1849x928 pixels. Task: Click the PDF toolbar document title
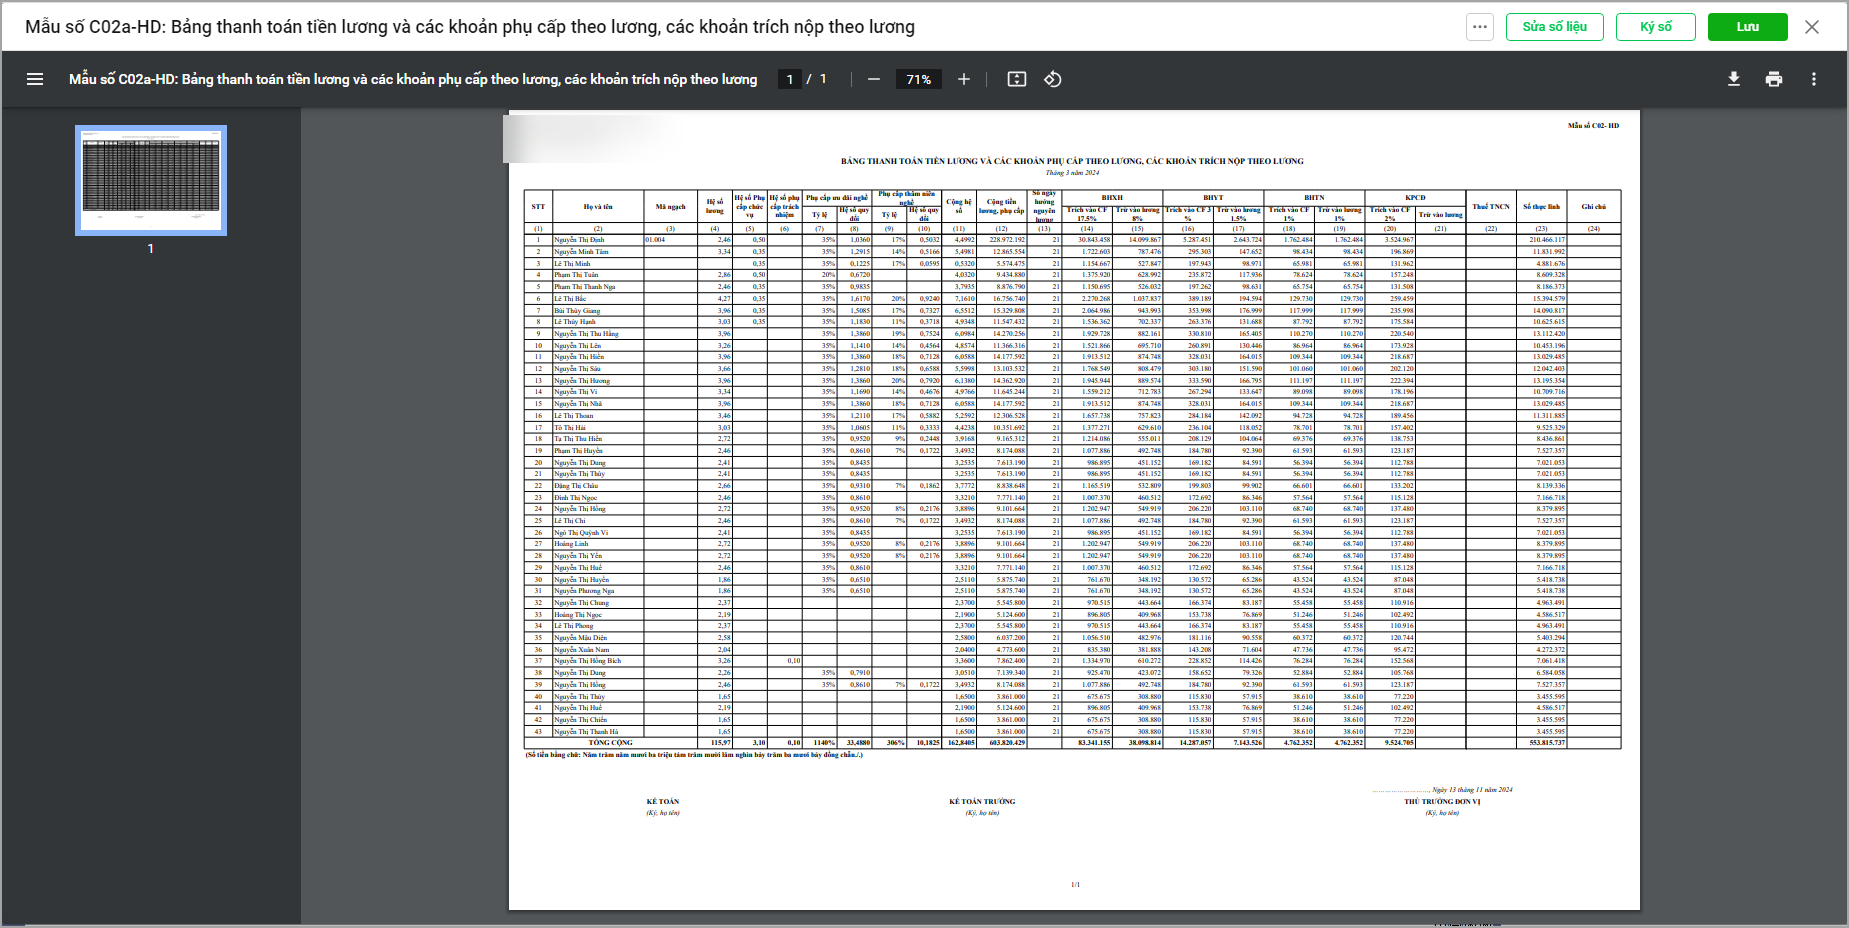(413, 79)
